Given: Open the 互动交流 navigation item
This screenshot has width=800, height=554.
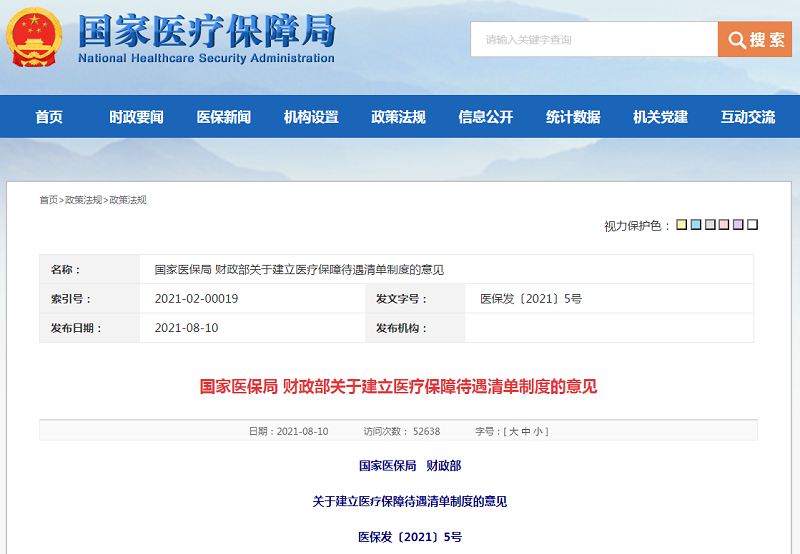Looking at the screenshot, I should 748,117.
